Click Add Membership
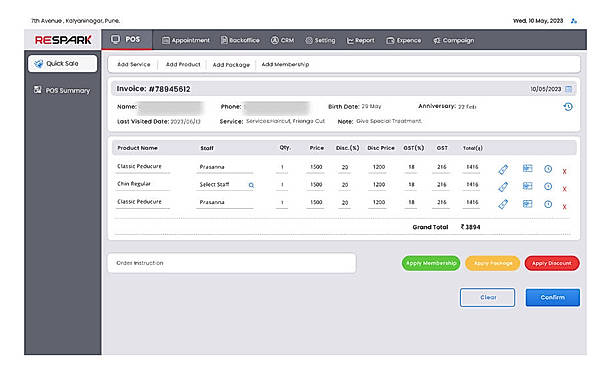This screenshot has width=611, height=368. pyautogui.click(x=285, y=64)
